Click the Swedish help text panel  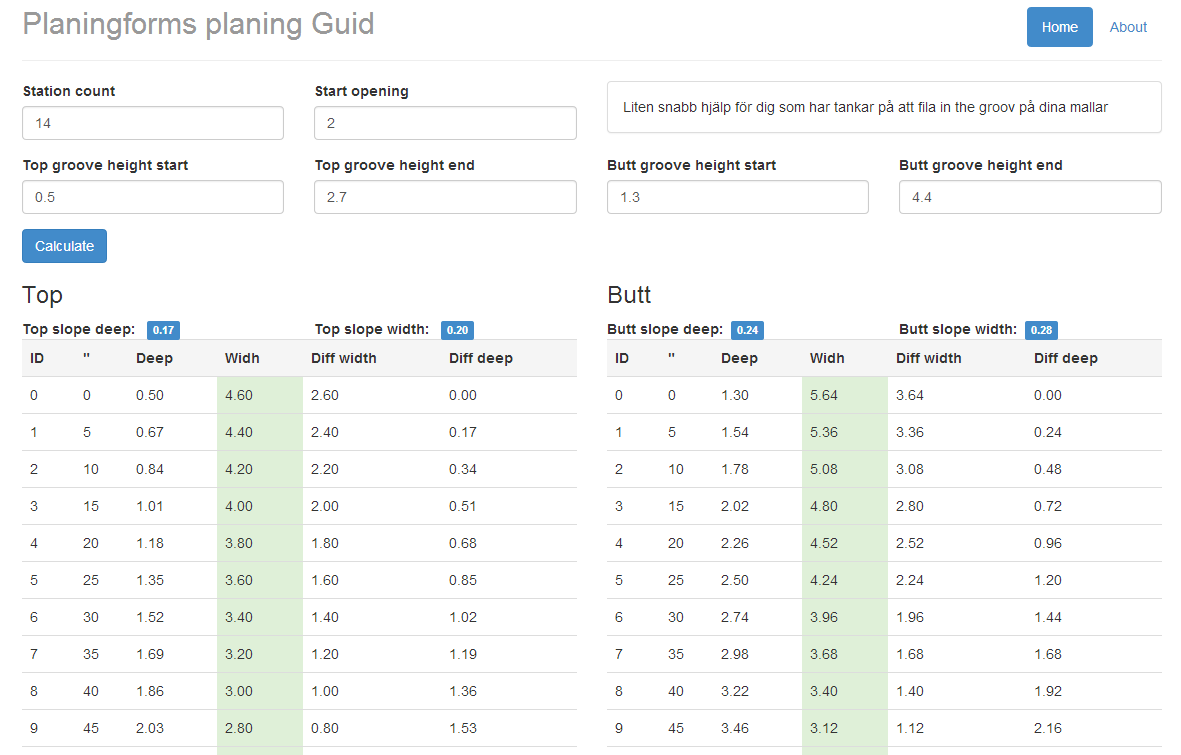point(884,107)
